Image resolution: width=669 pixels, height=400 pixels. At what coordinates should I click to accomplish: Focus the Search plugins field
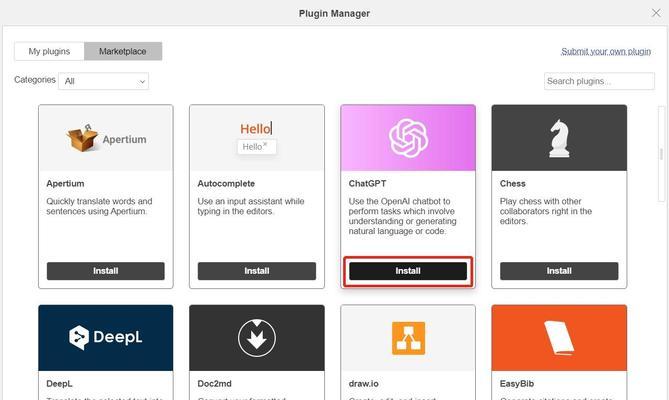click(599, 81)
